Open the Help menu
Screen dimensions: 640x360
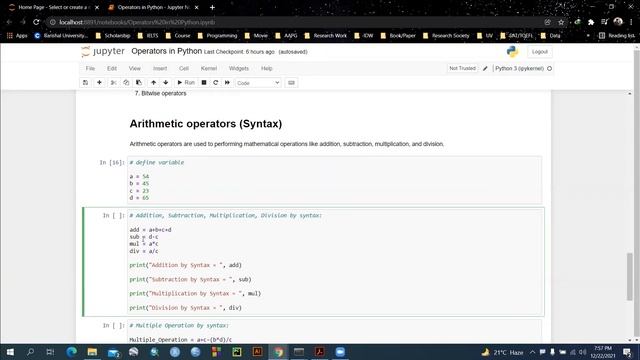point(267,69)
